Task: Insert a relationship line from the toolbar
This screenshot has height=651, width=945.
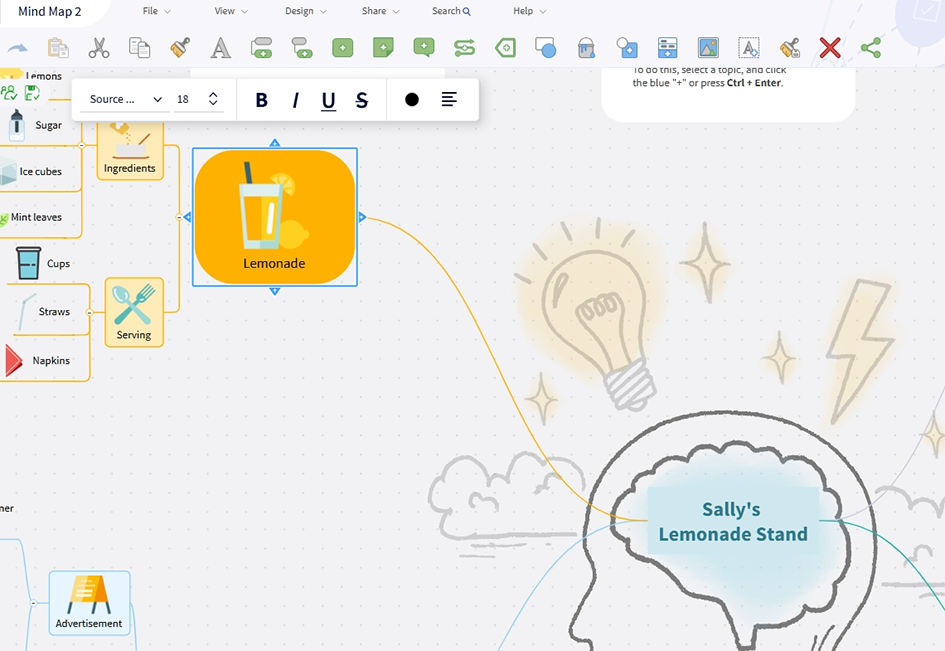Action: pos(463,47)
